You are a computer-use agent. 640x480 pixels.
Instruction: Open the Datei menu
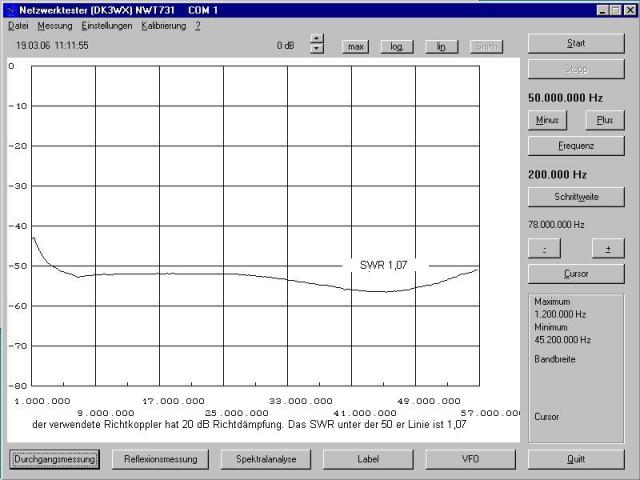pyautogui.click(x=18, y=25)
